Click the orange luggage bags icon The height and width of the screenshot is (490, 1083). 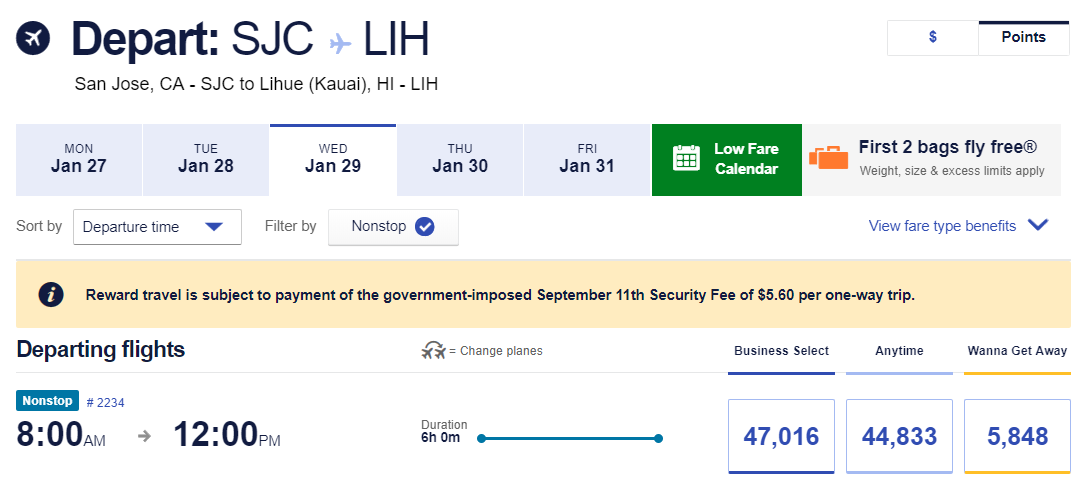pos(829,158)
